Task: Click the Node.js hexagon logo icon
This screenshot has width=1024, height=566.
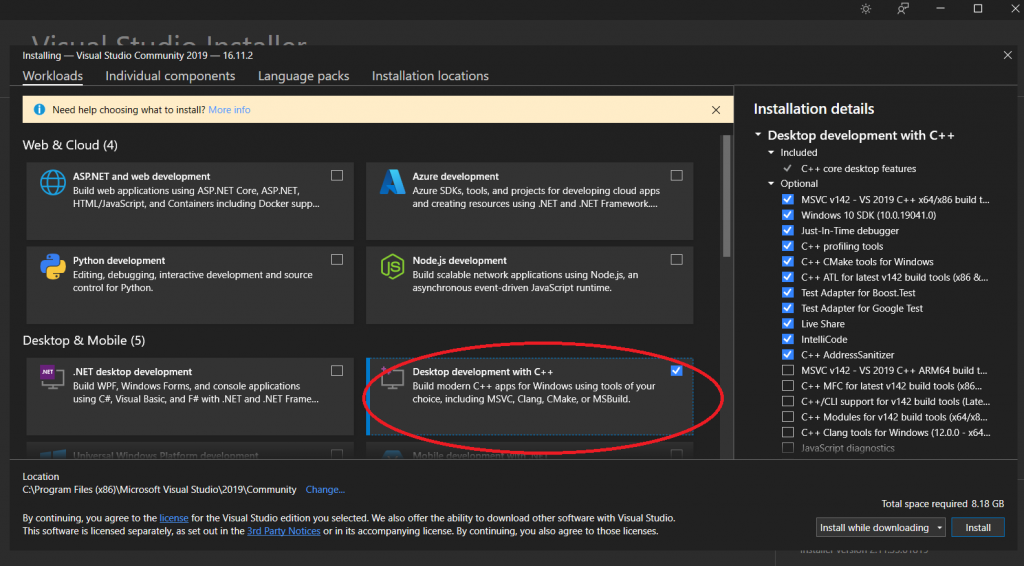Action: [392, 266]
